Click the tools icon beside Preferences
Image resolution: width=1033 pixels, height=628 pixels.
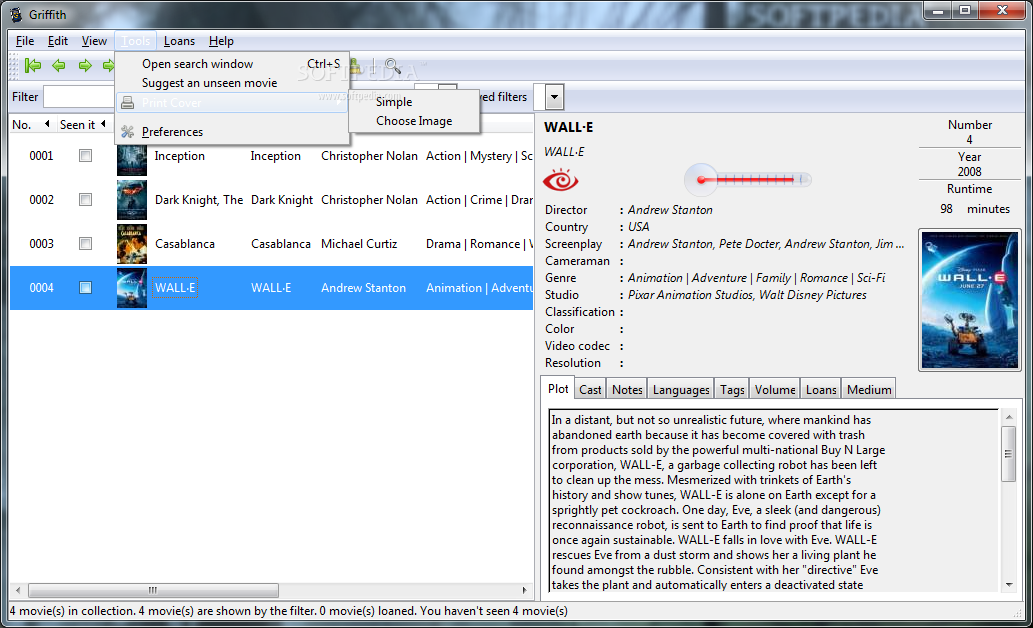pyautogui.click(x=128, y=132)
